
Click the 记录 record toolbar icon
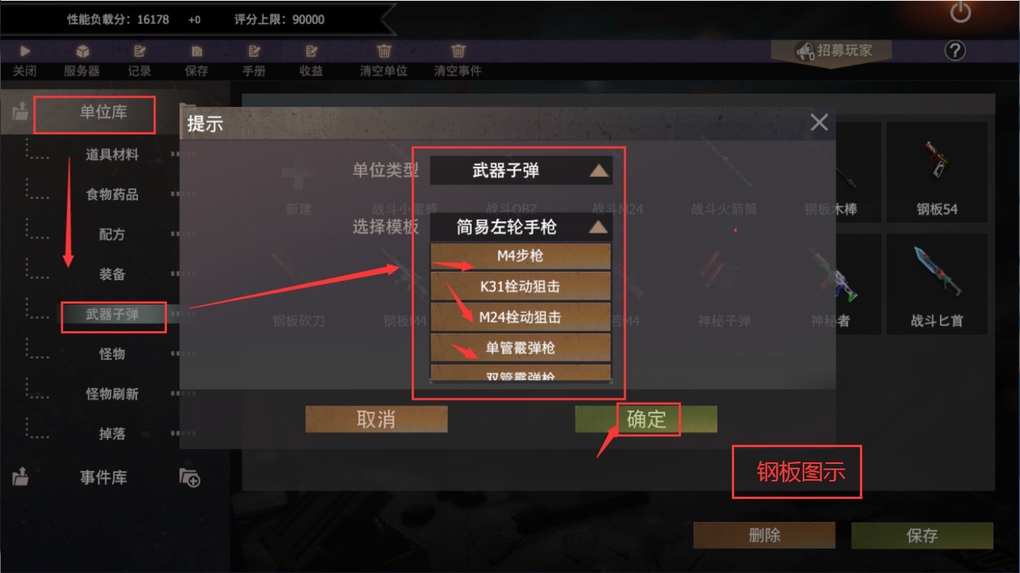[x=139, y=51]
